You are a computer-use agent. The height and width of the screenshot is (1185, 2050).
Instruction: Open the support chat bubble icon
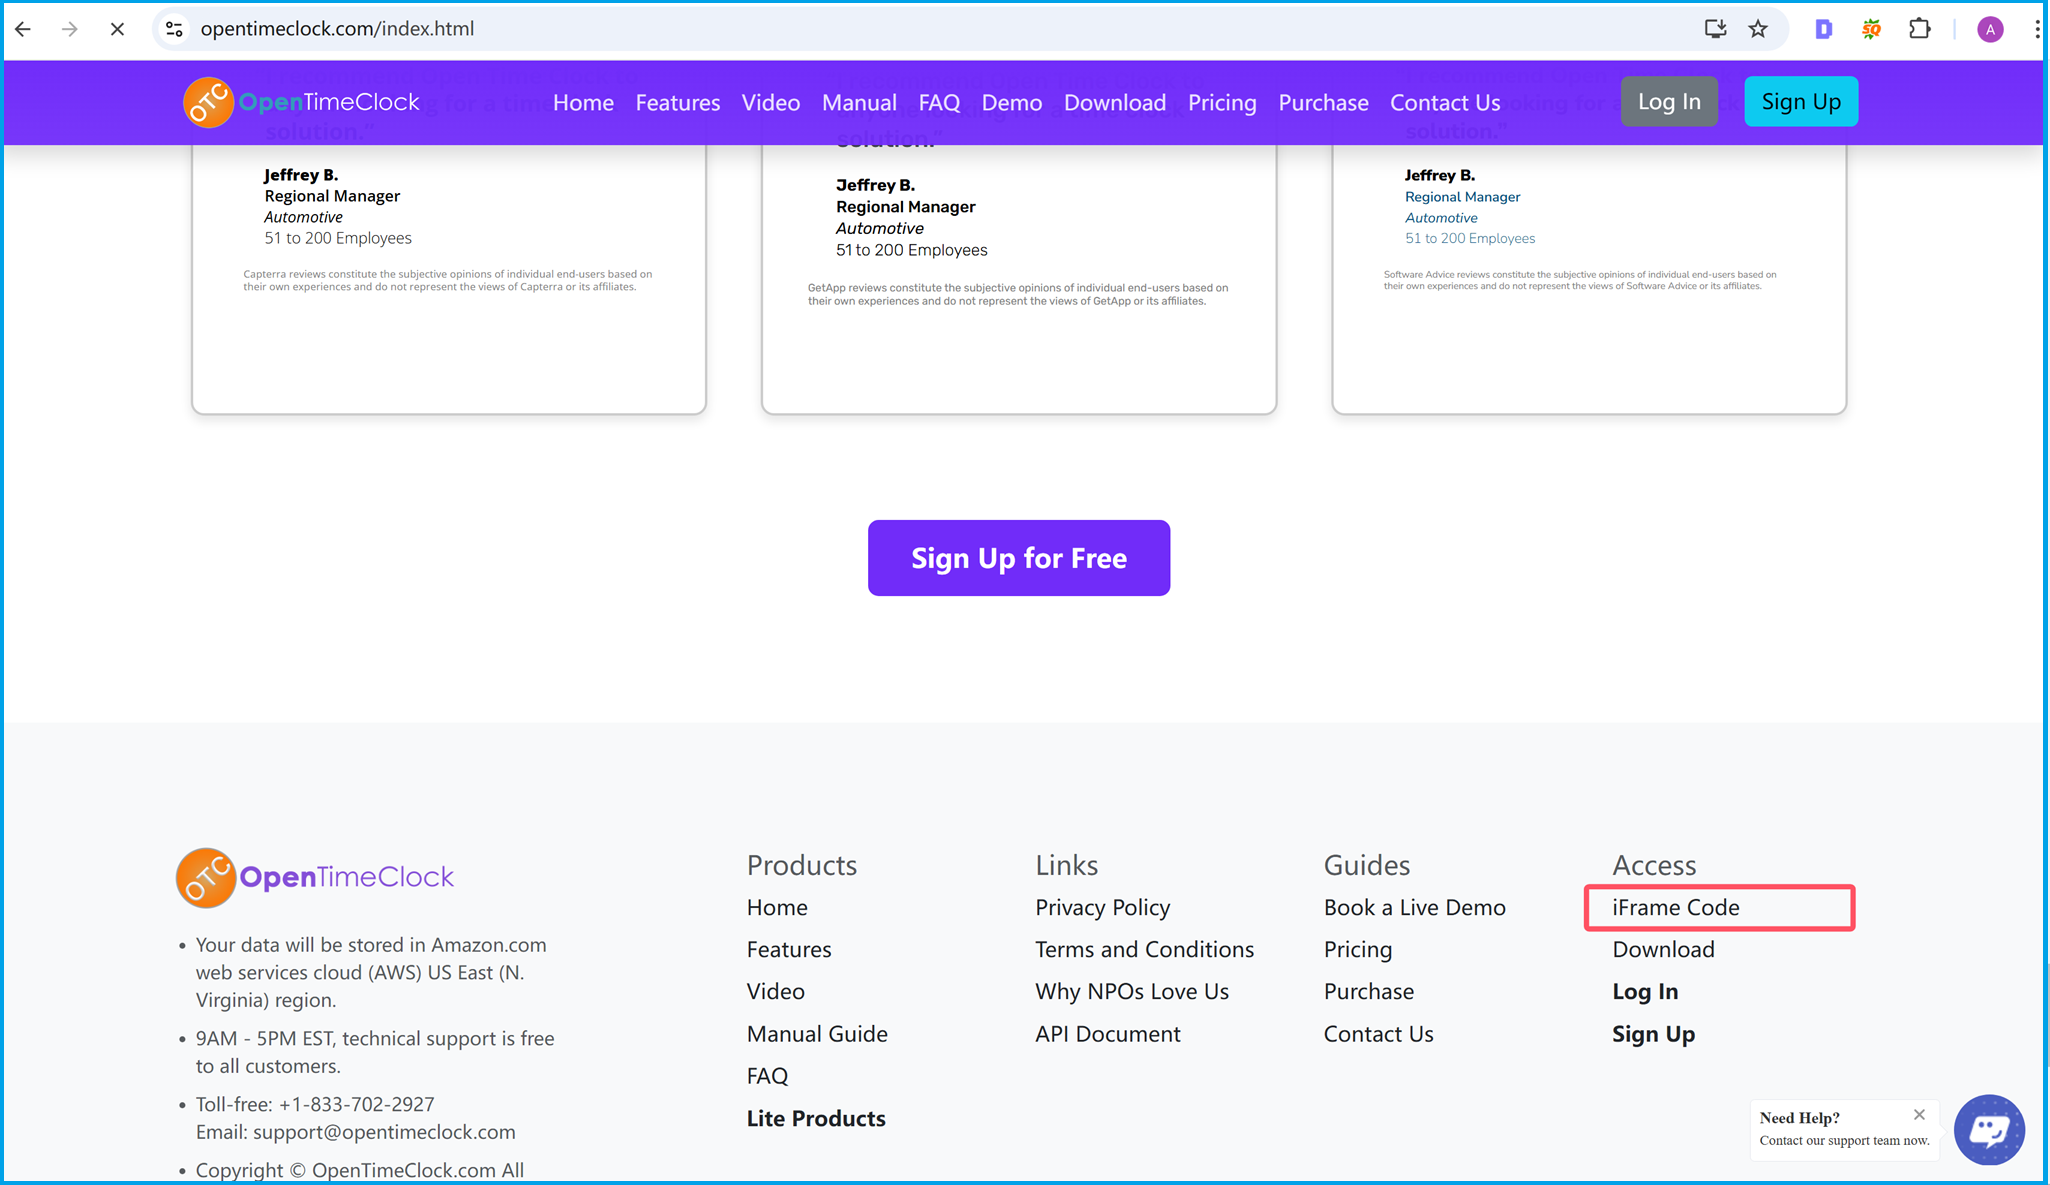pyautogui.click(x=1989, y=1129)
